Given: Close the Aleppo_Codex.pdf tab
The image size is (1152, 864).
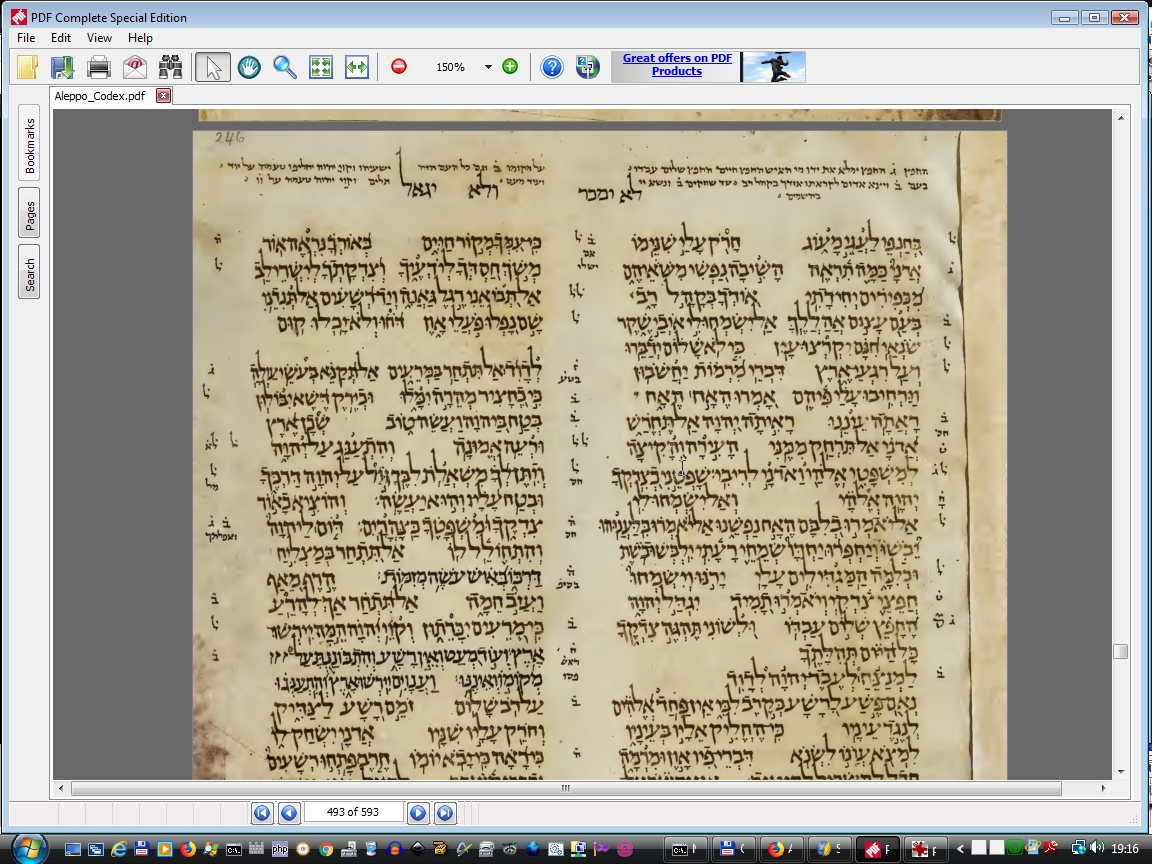Looking at the screenshot, I should click(x=163, y=96).
